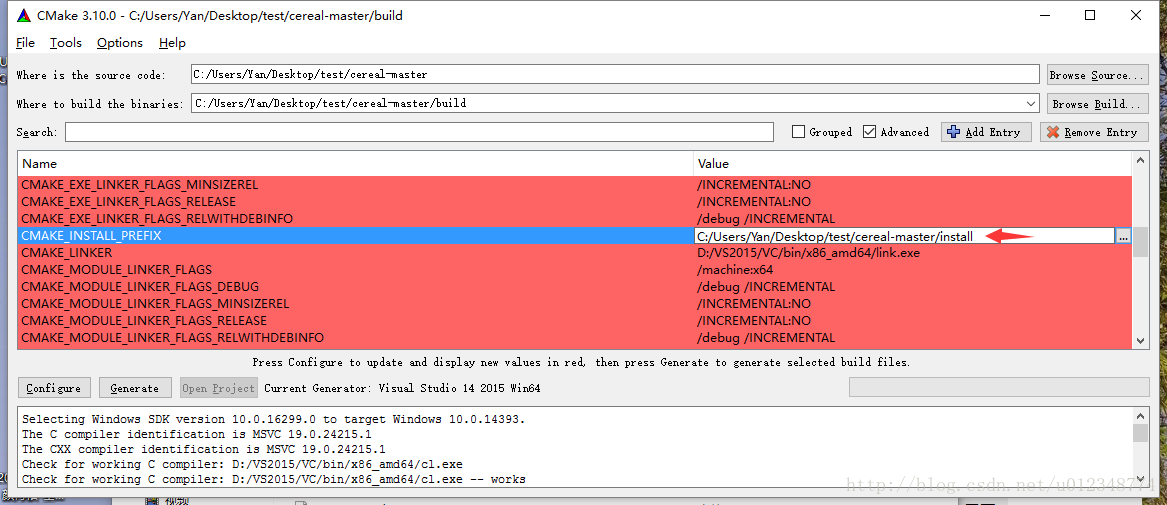The width and height of the screenshot is (1167, 505).
Task: Click the Open Project button
Action: (x=219, y=387)
